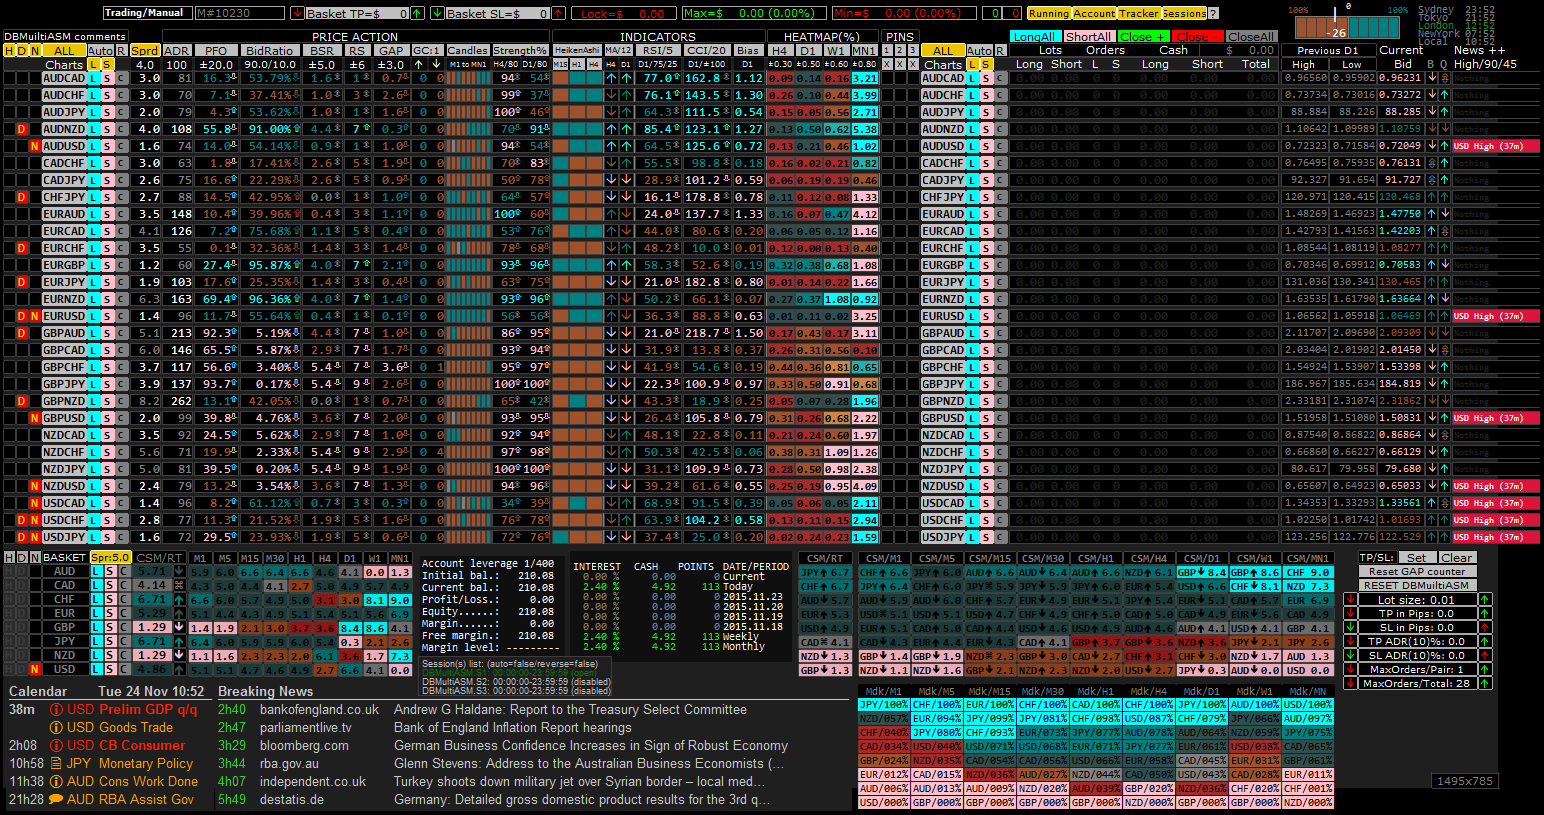The width and height of the screenshot is (1544, 815).
Task: Click the cyan L icon for AUDCAD in left table
Action: coord(94,78)
